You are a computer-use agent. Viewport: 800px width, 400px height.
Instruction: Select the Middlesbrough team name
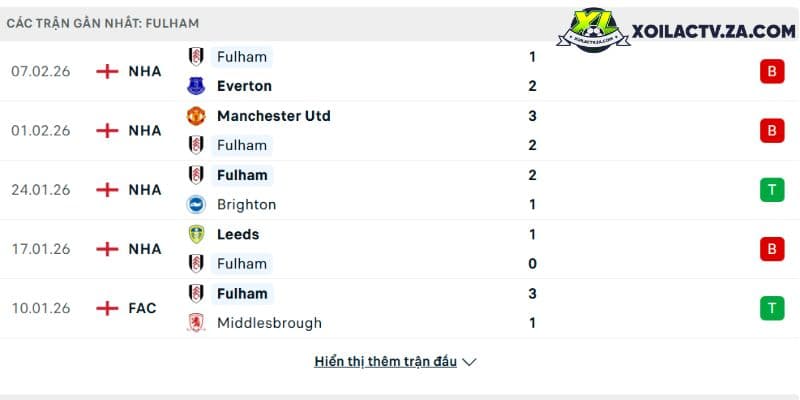click(269, 323)
